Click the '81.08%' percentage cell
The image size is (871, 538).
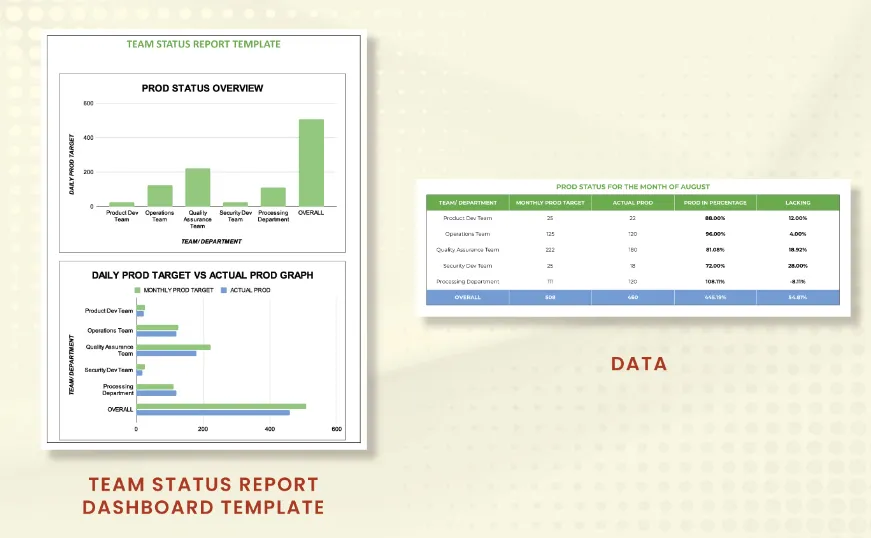tap(715, 250)
